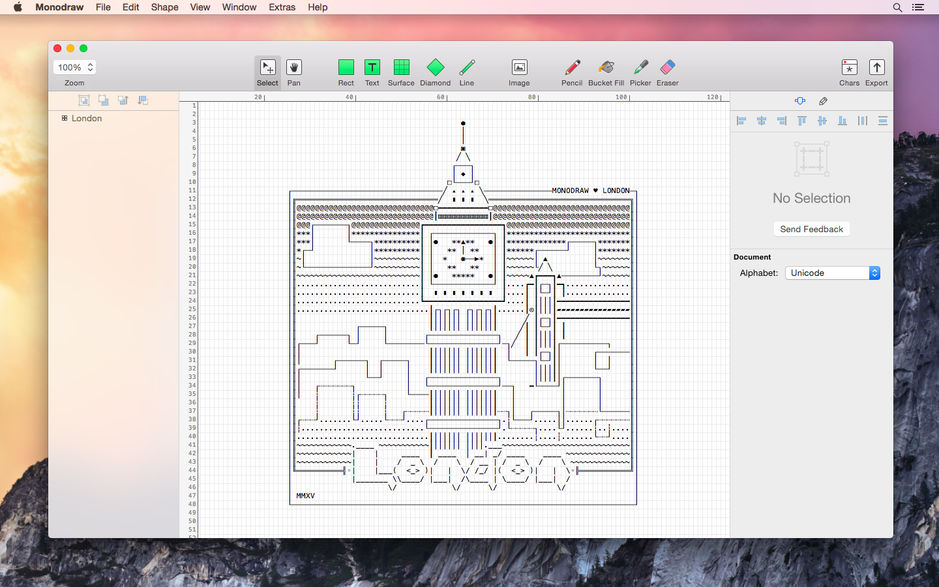Align vertical centers in inspector
Screen dimensions: 939x587
point(822,120)
